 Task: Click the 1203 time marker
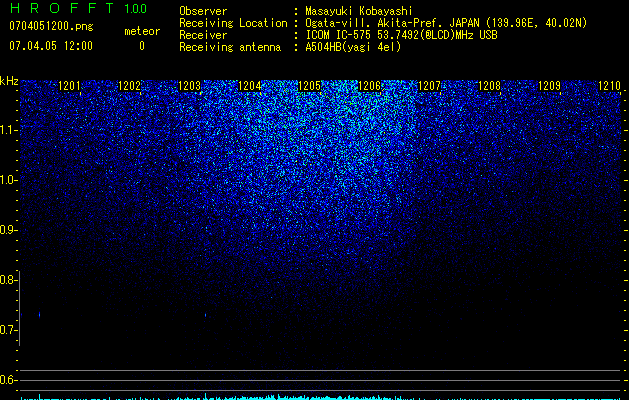tap(189, 86)
